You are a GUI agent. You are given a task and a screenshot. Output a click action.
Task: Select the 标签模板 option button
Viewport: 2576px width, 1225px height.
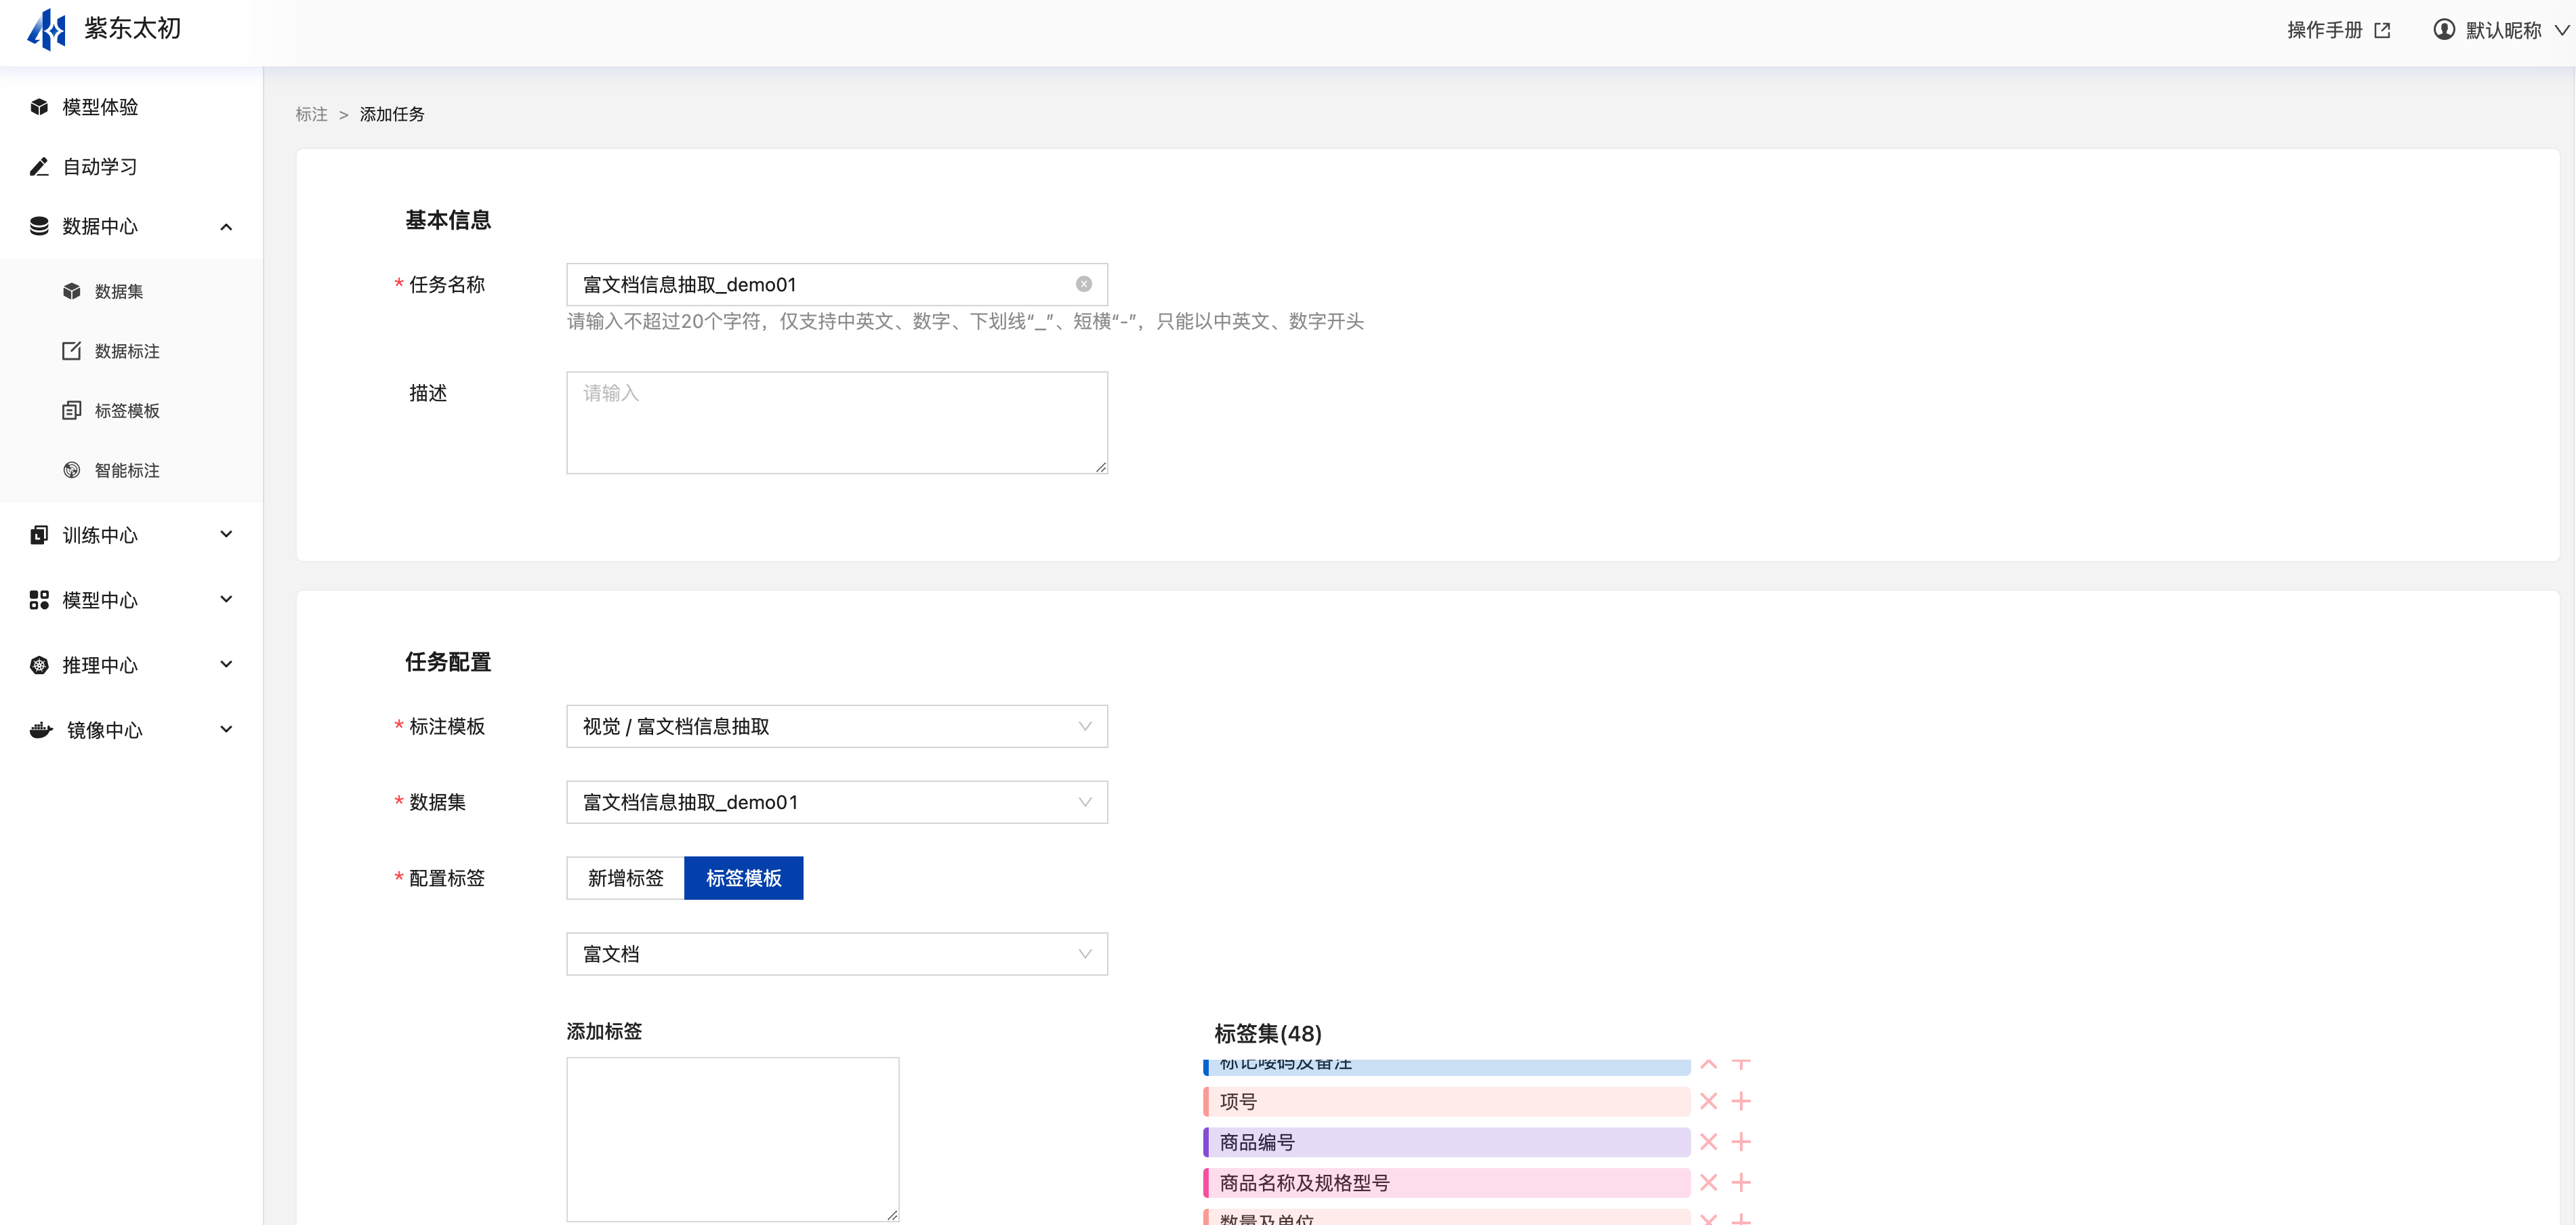point(744,878)
